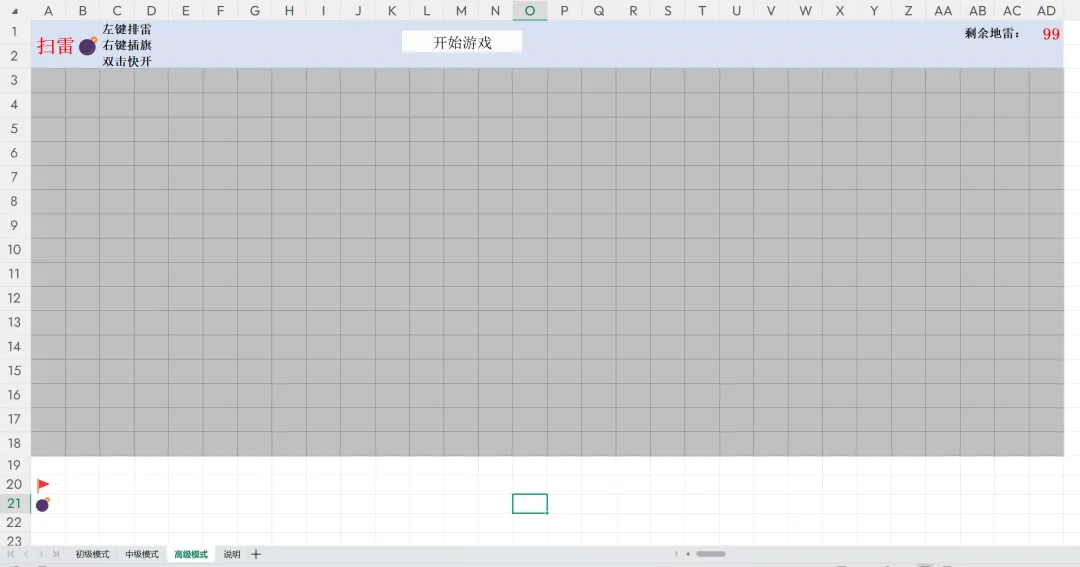Select row 22 header

(x=14, y=523)
